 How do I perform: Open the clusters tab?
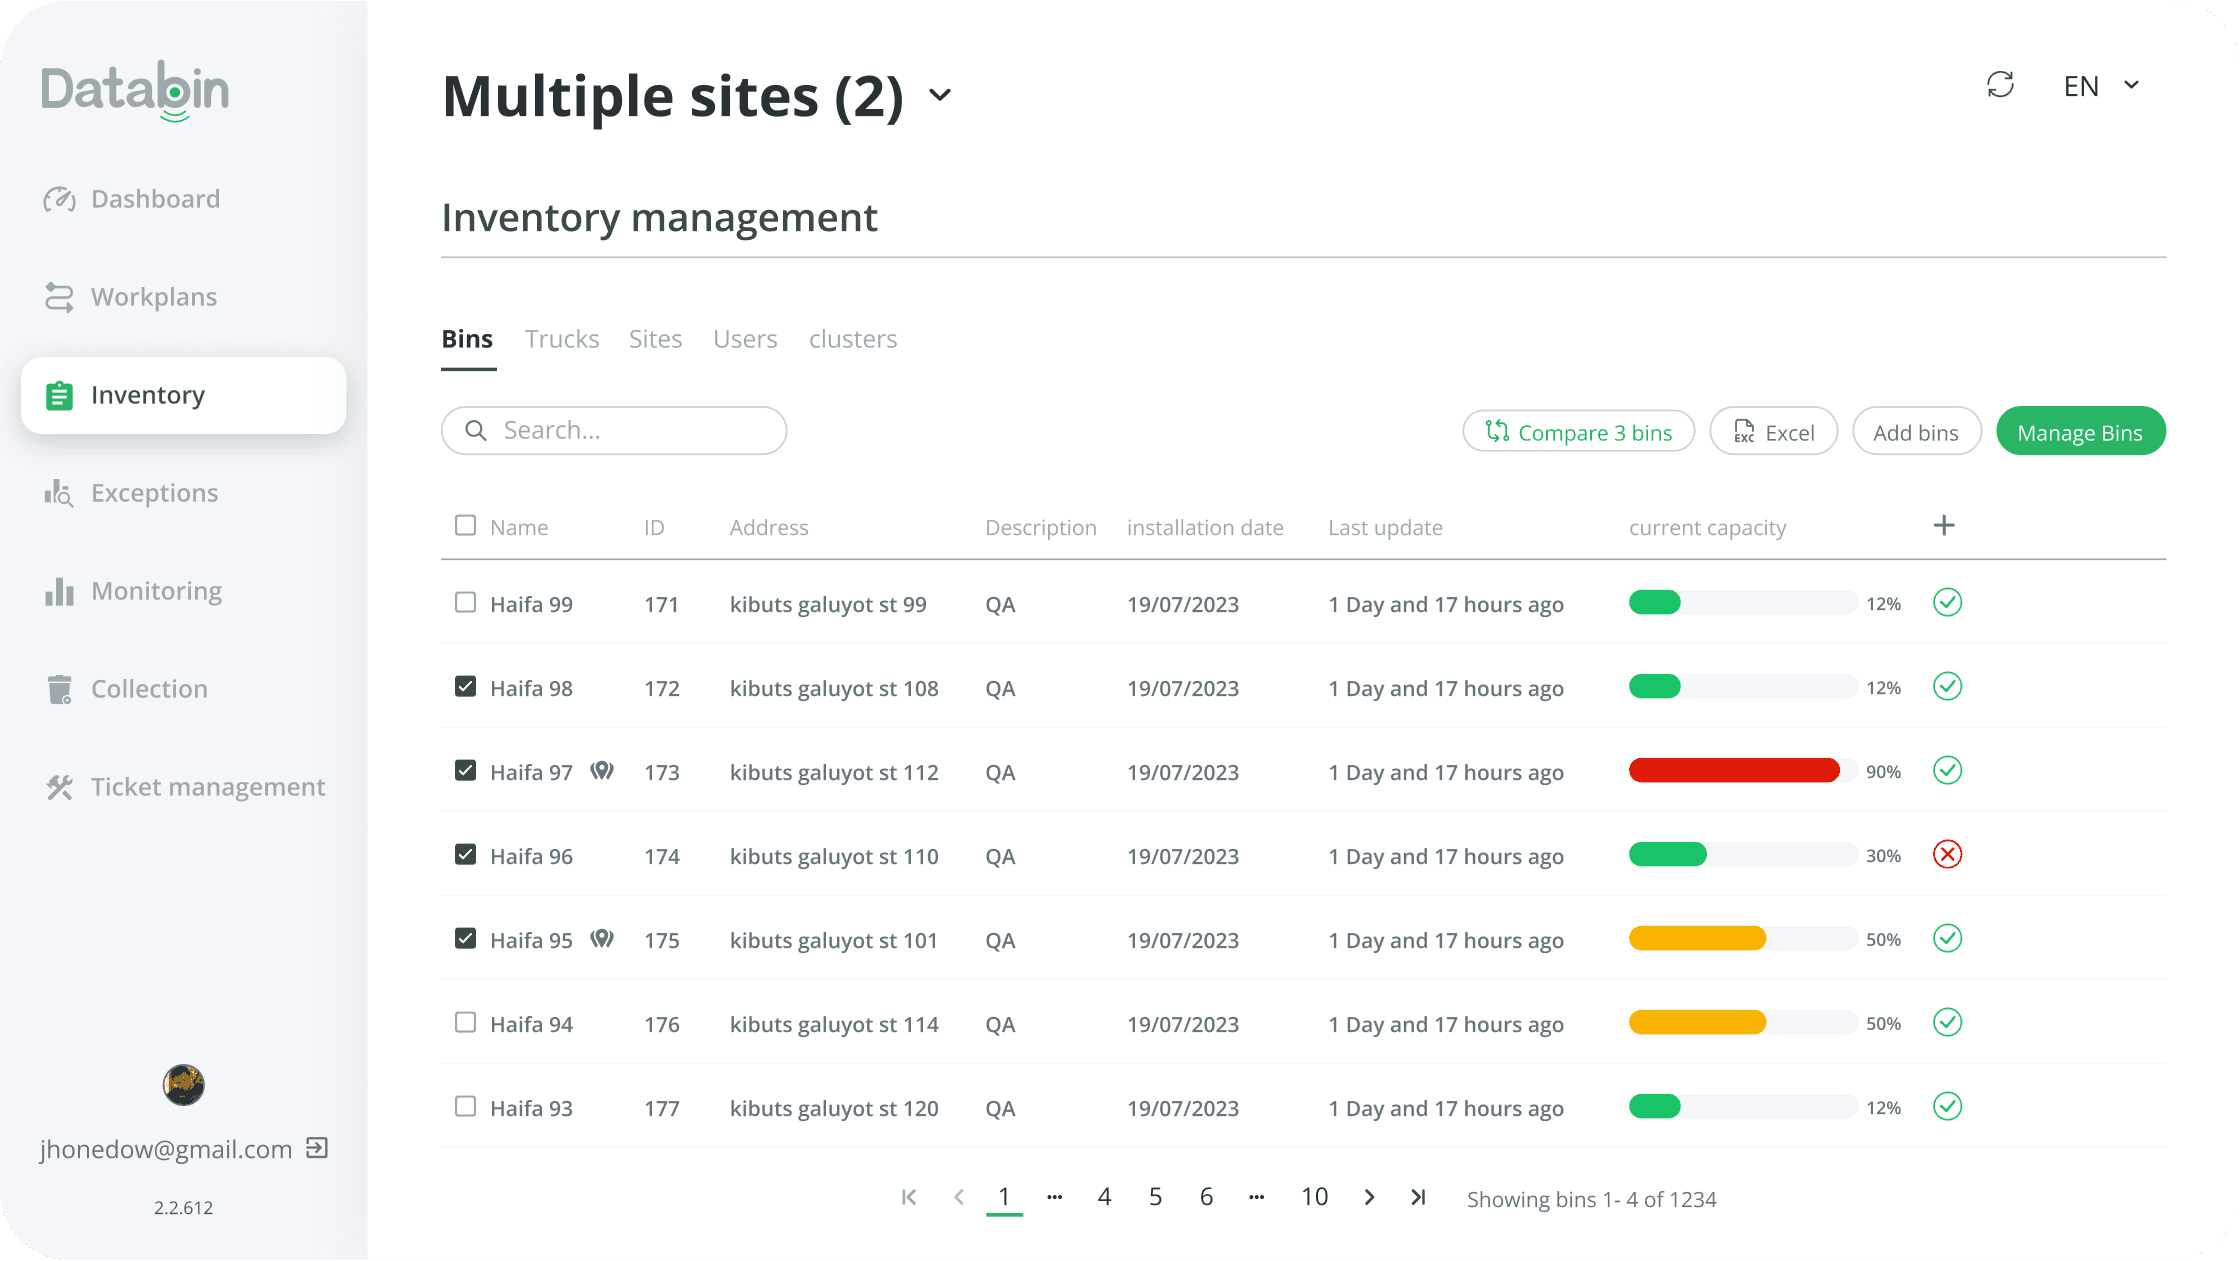(852, 339)
